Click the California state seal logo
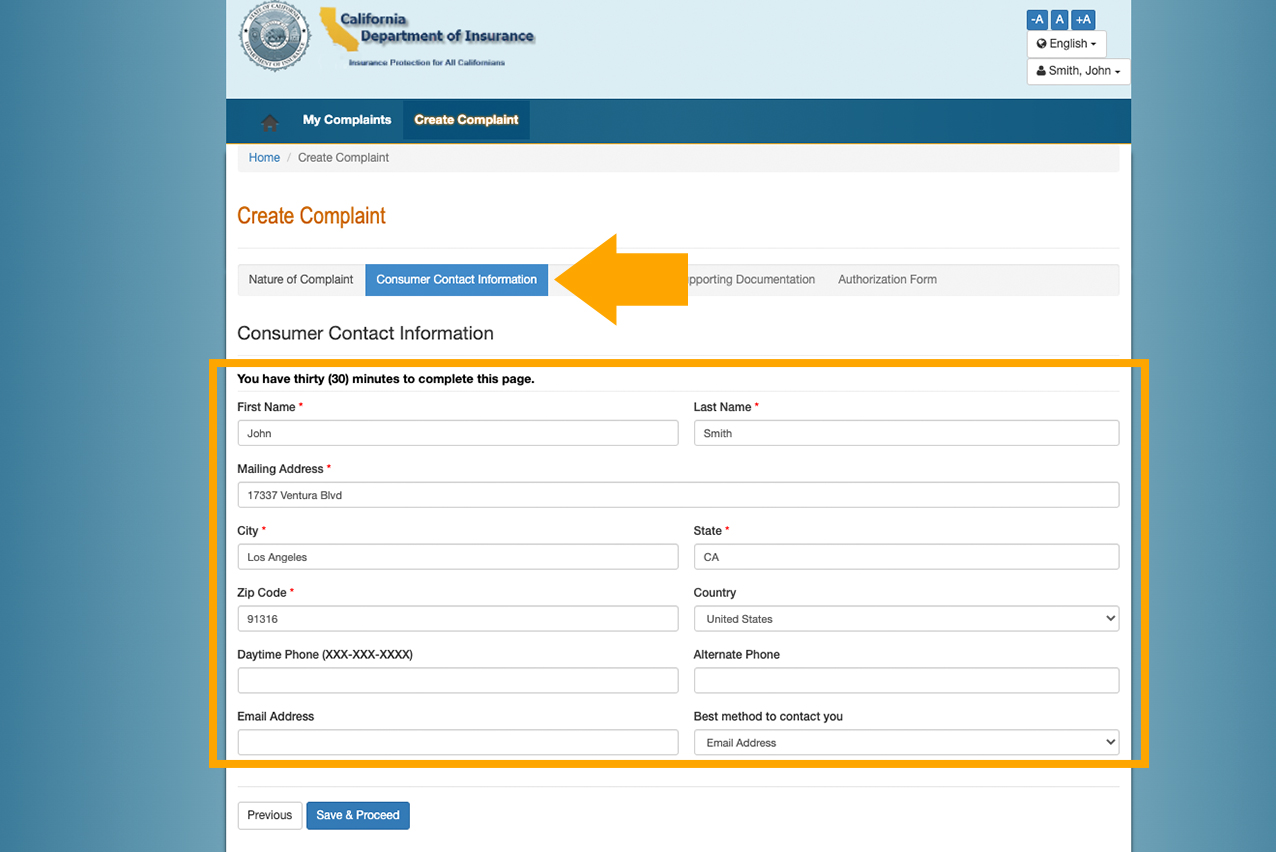This screenshot has height=852, width=1276. pos(275,37)
